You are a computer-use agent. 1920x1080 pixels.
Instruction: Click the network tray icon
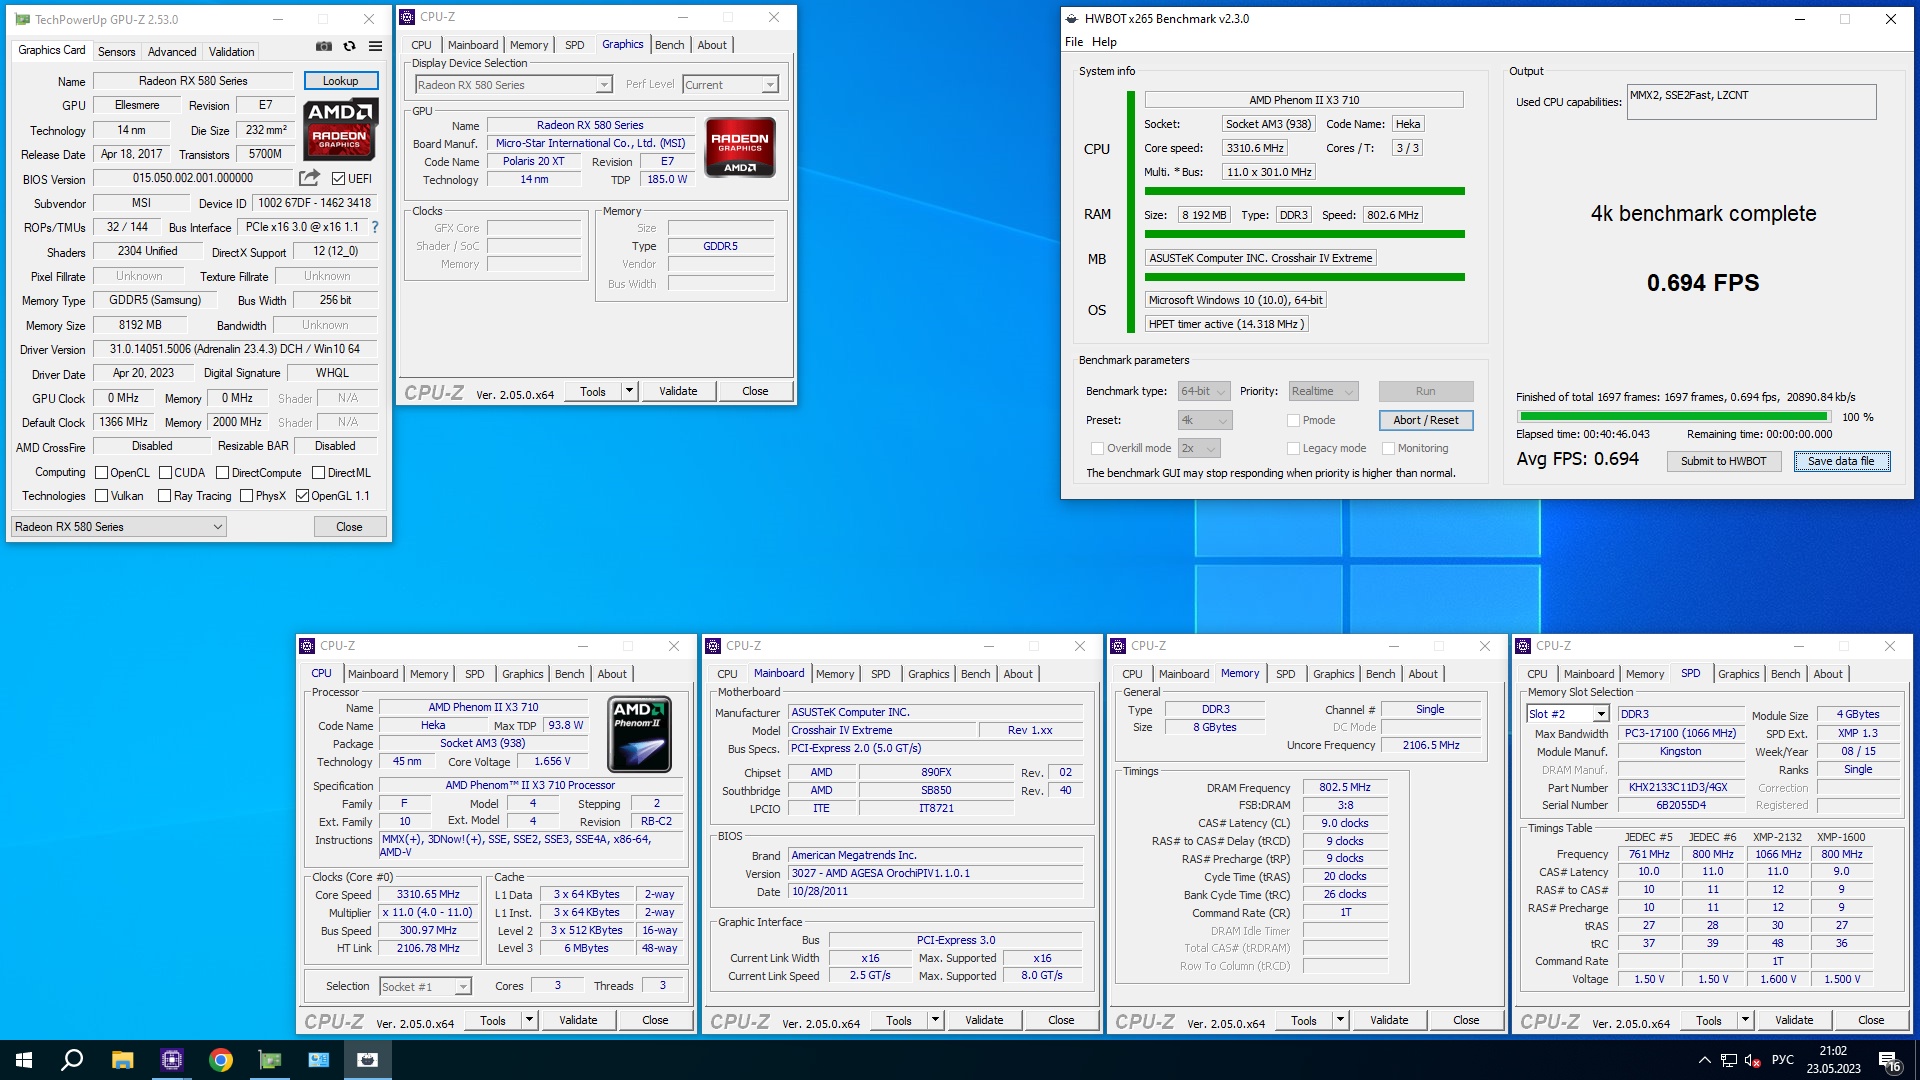(x=1728, y=1060)
